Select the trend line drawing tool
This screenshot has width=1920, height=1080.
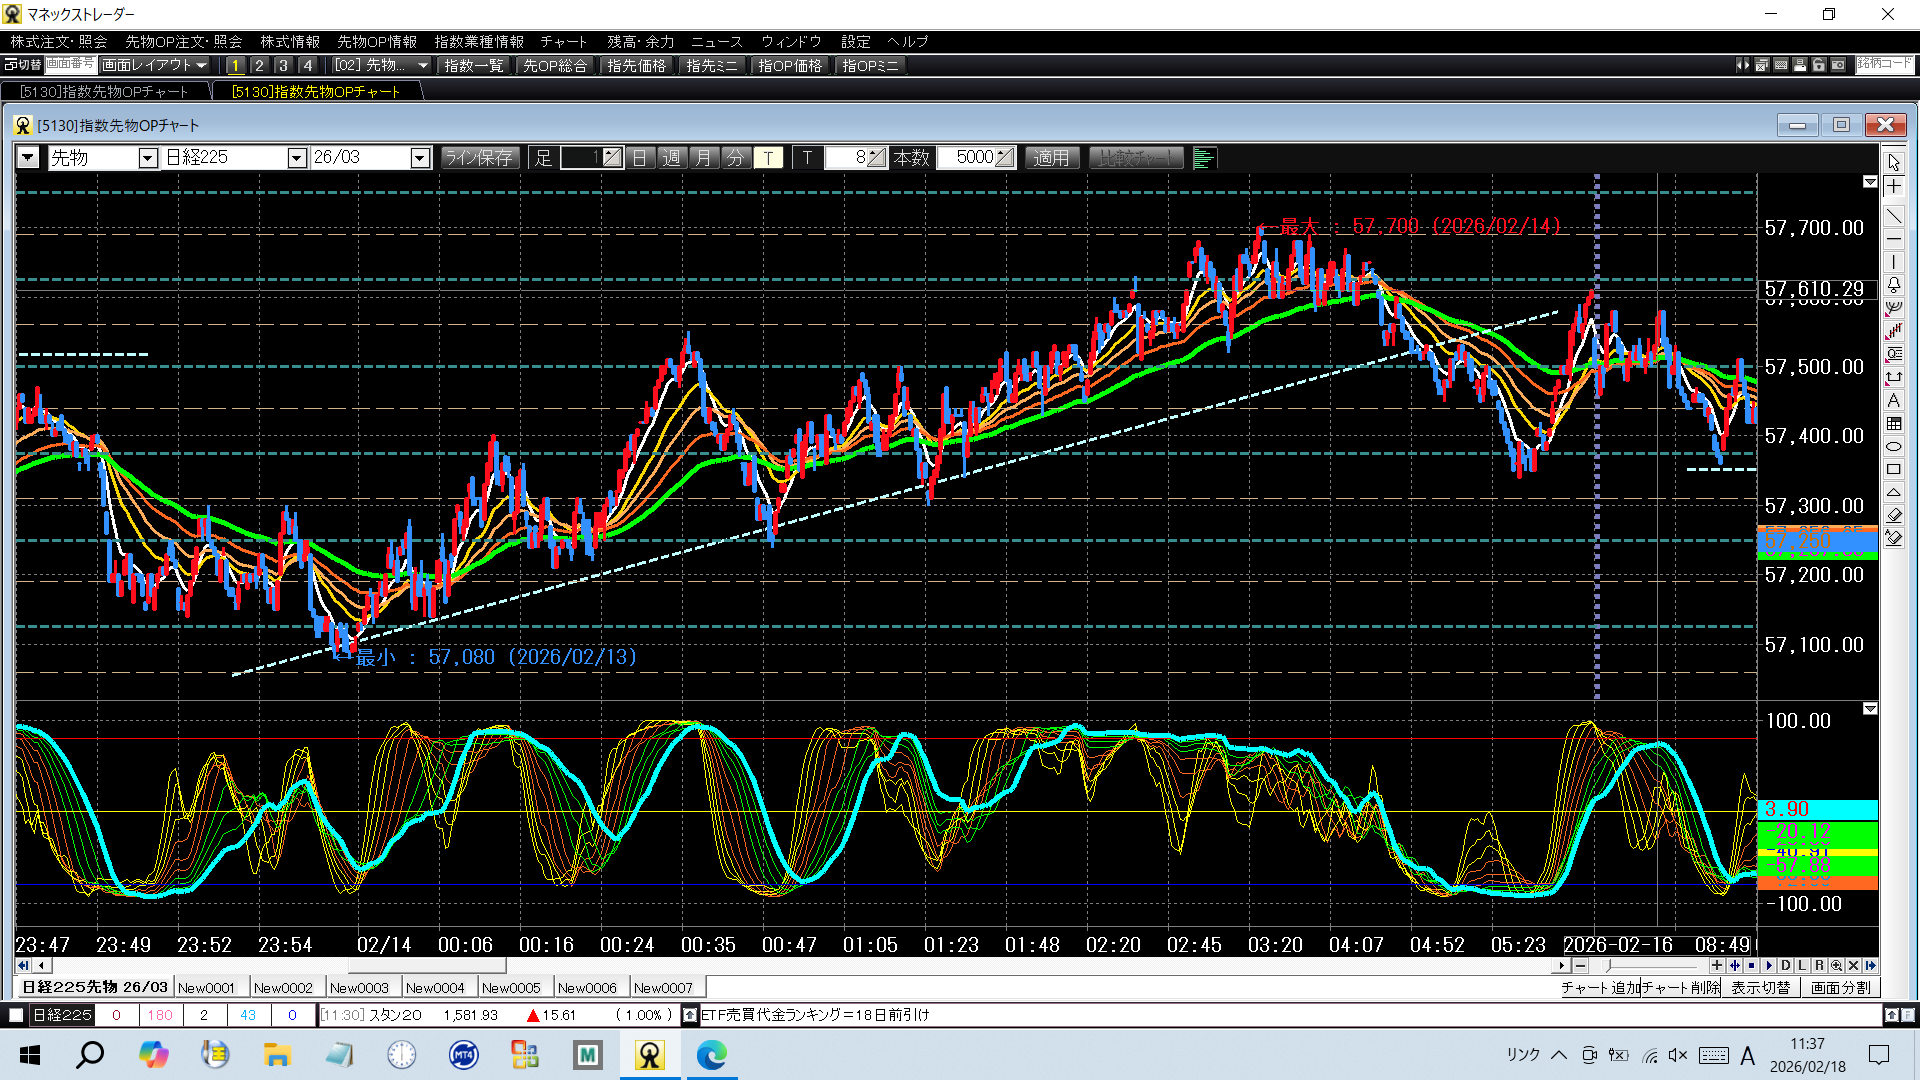1894,216
